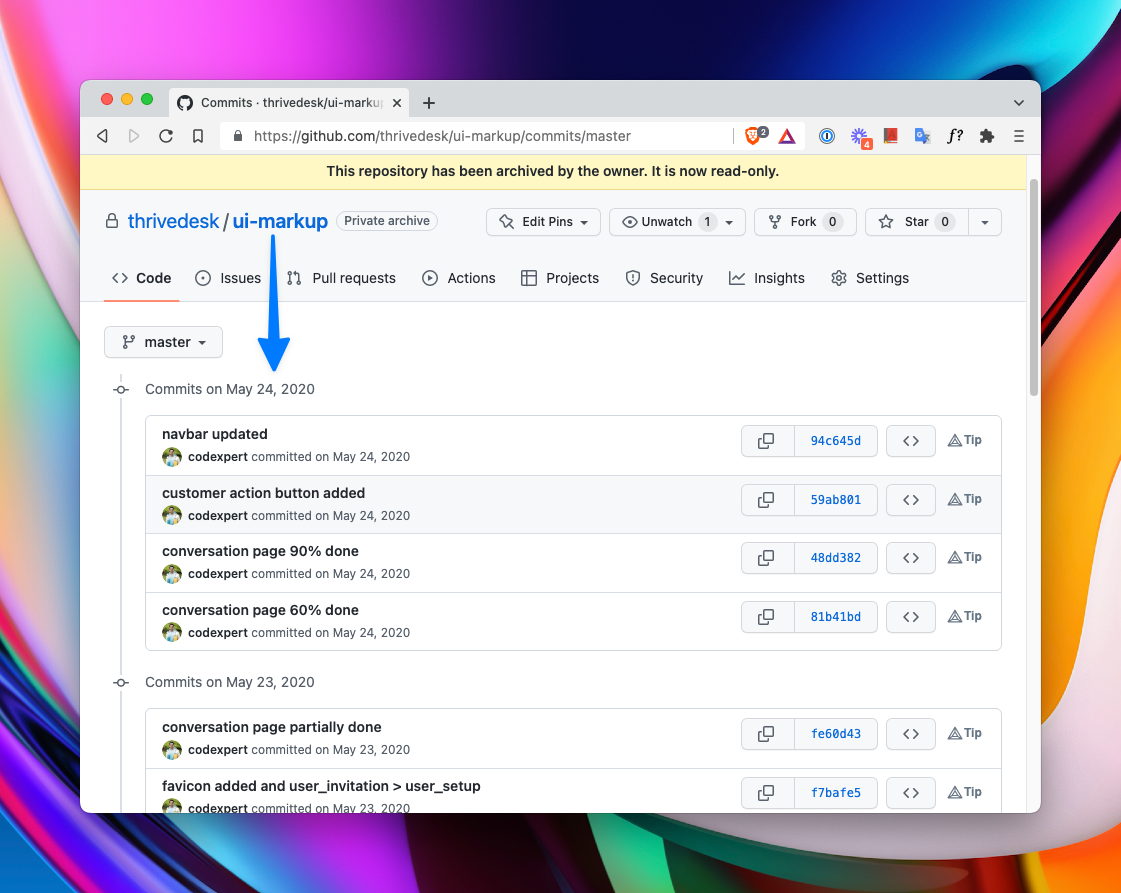This screenshot has height=893, width=1121.
Task: Click the f? font finder extension
Action: point(955,136)
